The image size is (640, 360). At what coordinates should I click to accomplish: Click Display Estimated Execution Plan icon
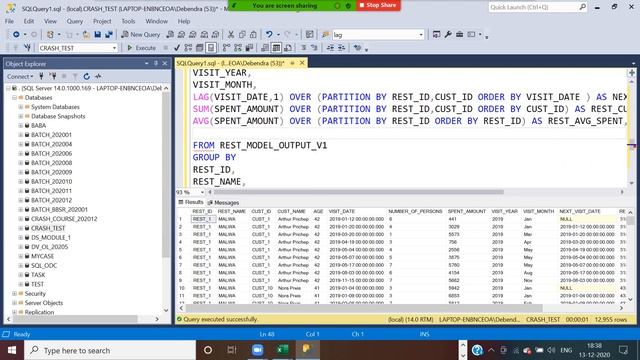tap(188, 48)
